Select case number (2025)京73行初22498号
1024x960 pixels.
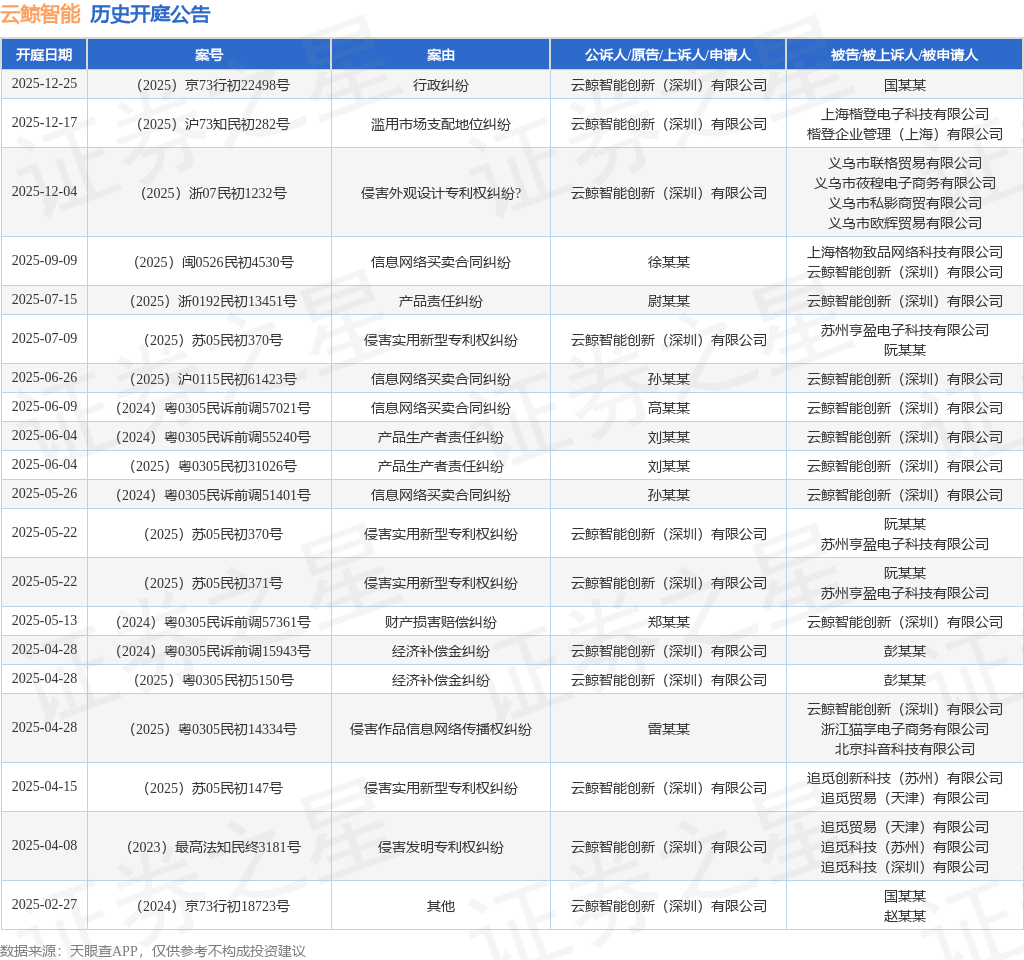pyautogui.click(x=209, y=85)
